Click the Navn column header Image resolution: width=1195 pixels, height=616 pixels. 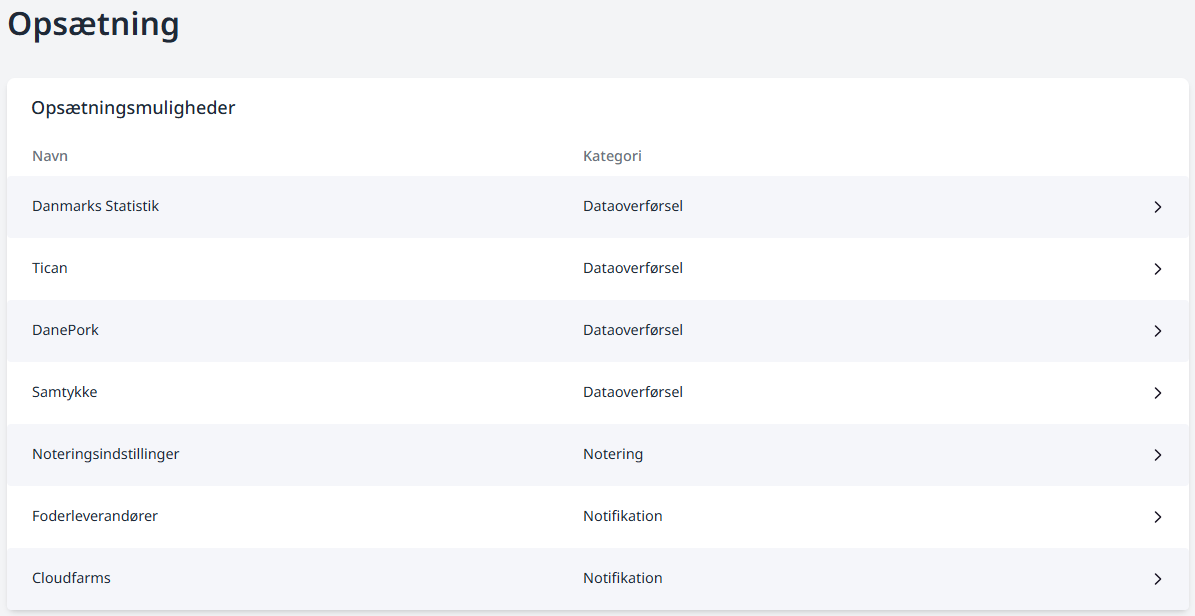pyautogui.click(x=50, y=156)
